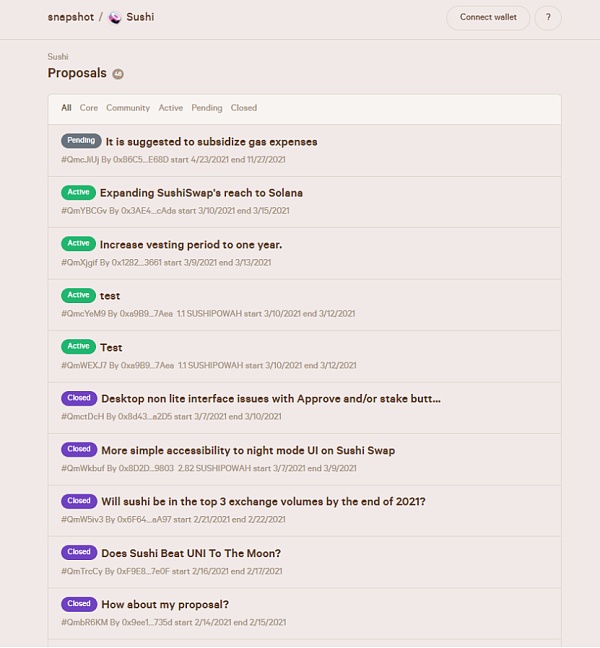Viewport: 600px width, 648px height.
Task: Click the proposals count badge
Action: point(118,74)
